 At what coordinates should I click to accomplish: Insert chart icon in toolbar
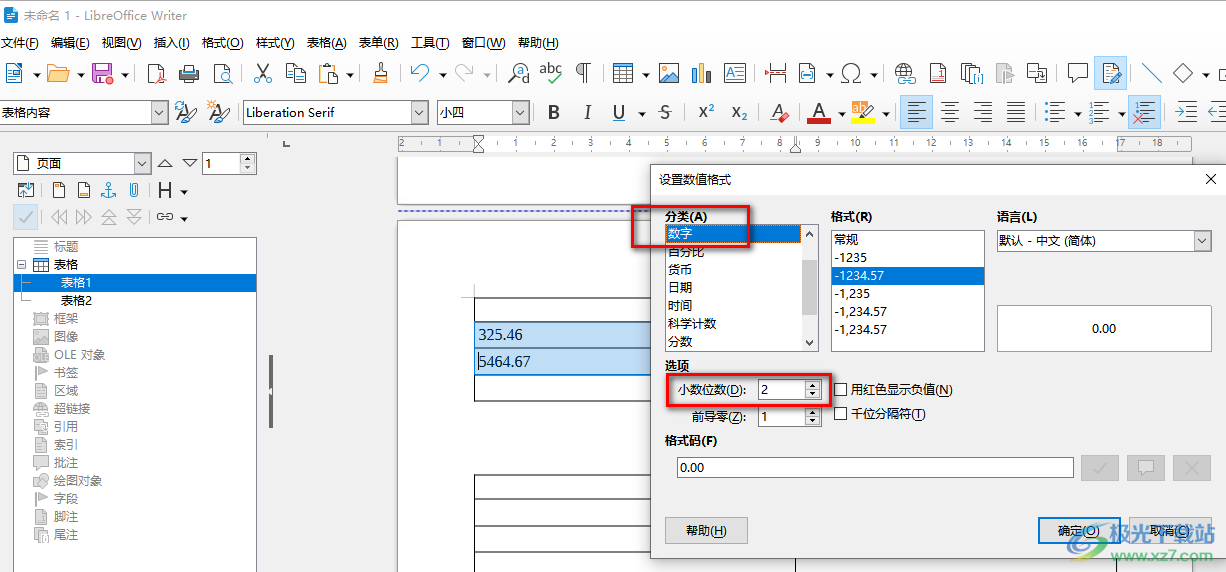[x=702, y=73]
